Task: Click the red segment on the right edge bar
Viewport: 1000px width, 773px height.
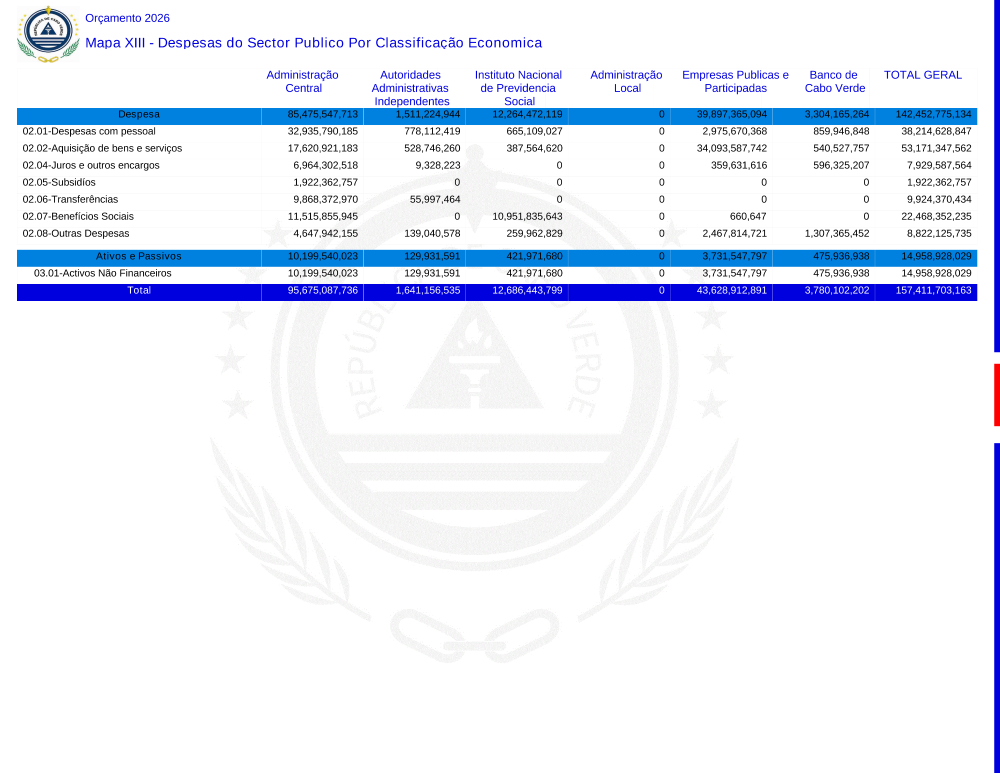Action: coord(996,395)
